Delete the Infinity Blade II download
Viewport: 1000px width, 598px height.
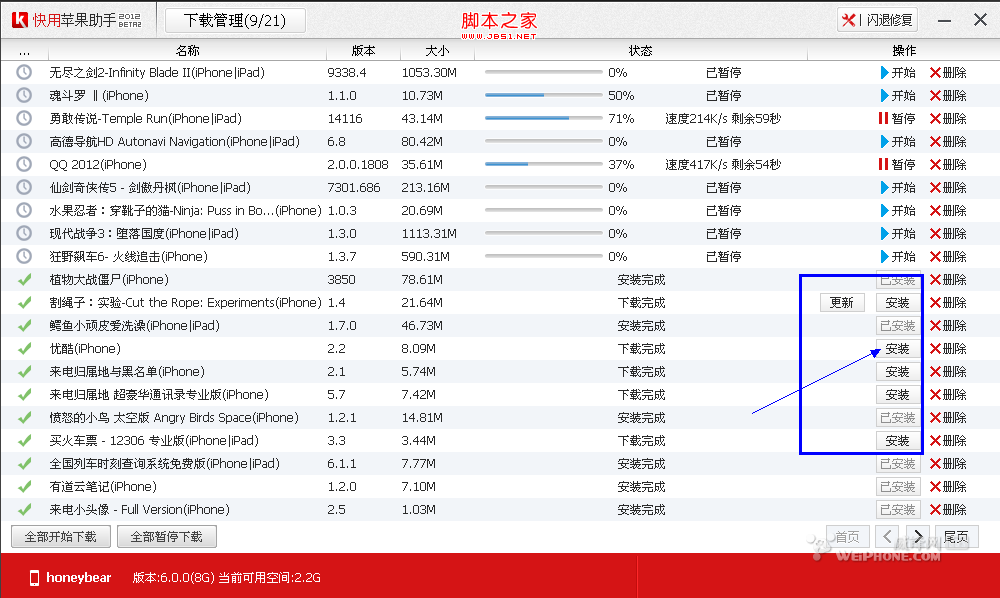(x=948, y=73)
